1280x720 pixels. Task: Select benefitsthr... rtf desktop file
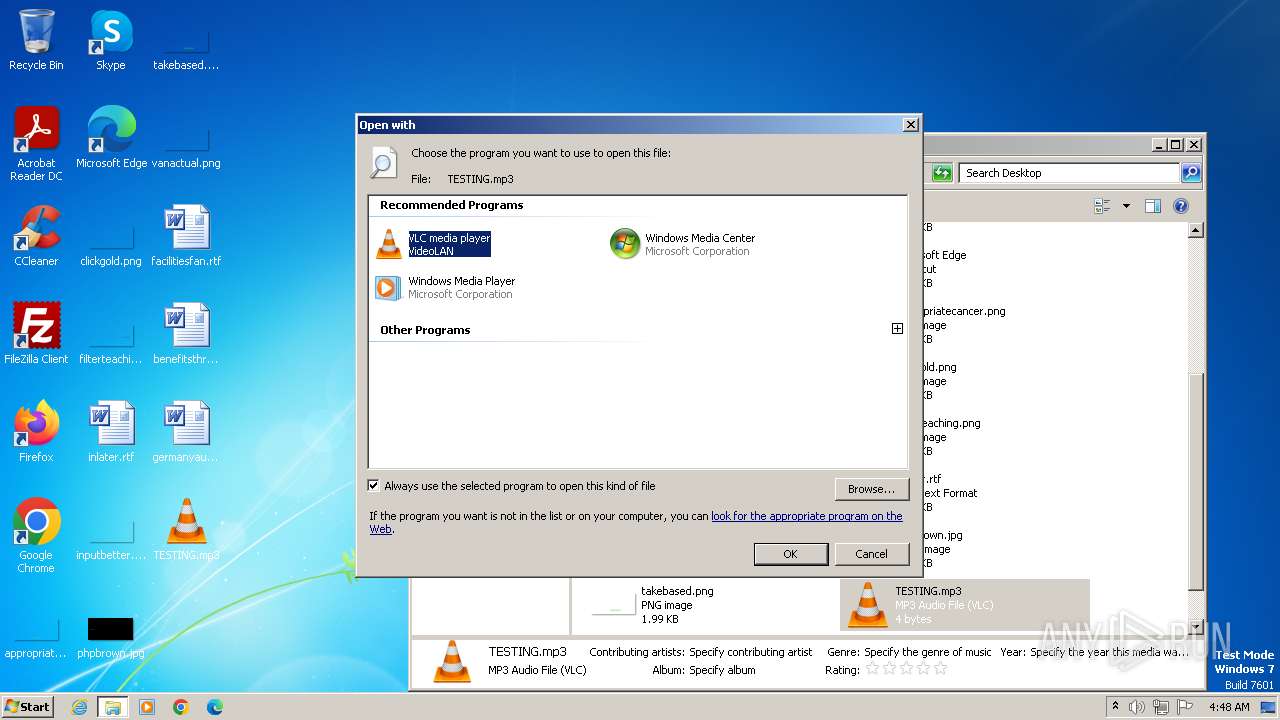point(187,334)
